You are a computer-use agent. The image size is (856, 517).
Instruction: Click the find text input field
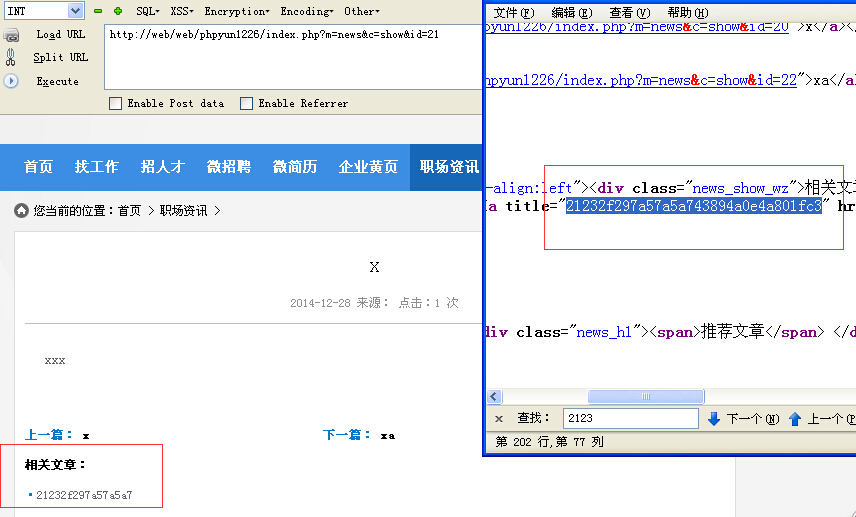pyautogui.click(x=630, y=419)
